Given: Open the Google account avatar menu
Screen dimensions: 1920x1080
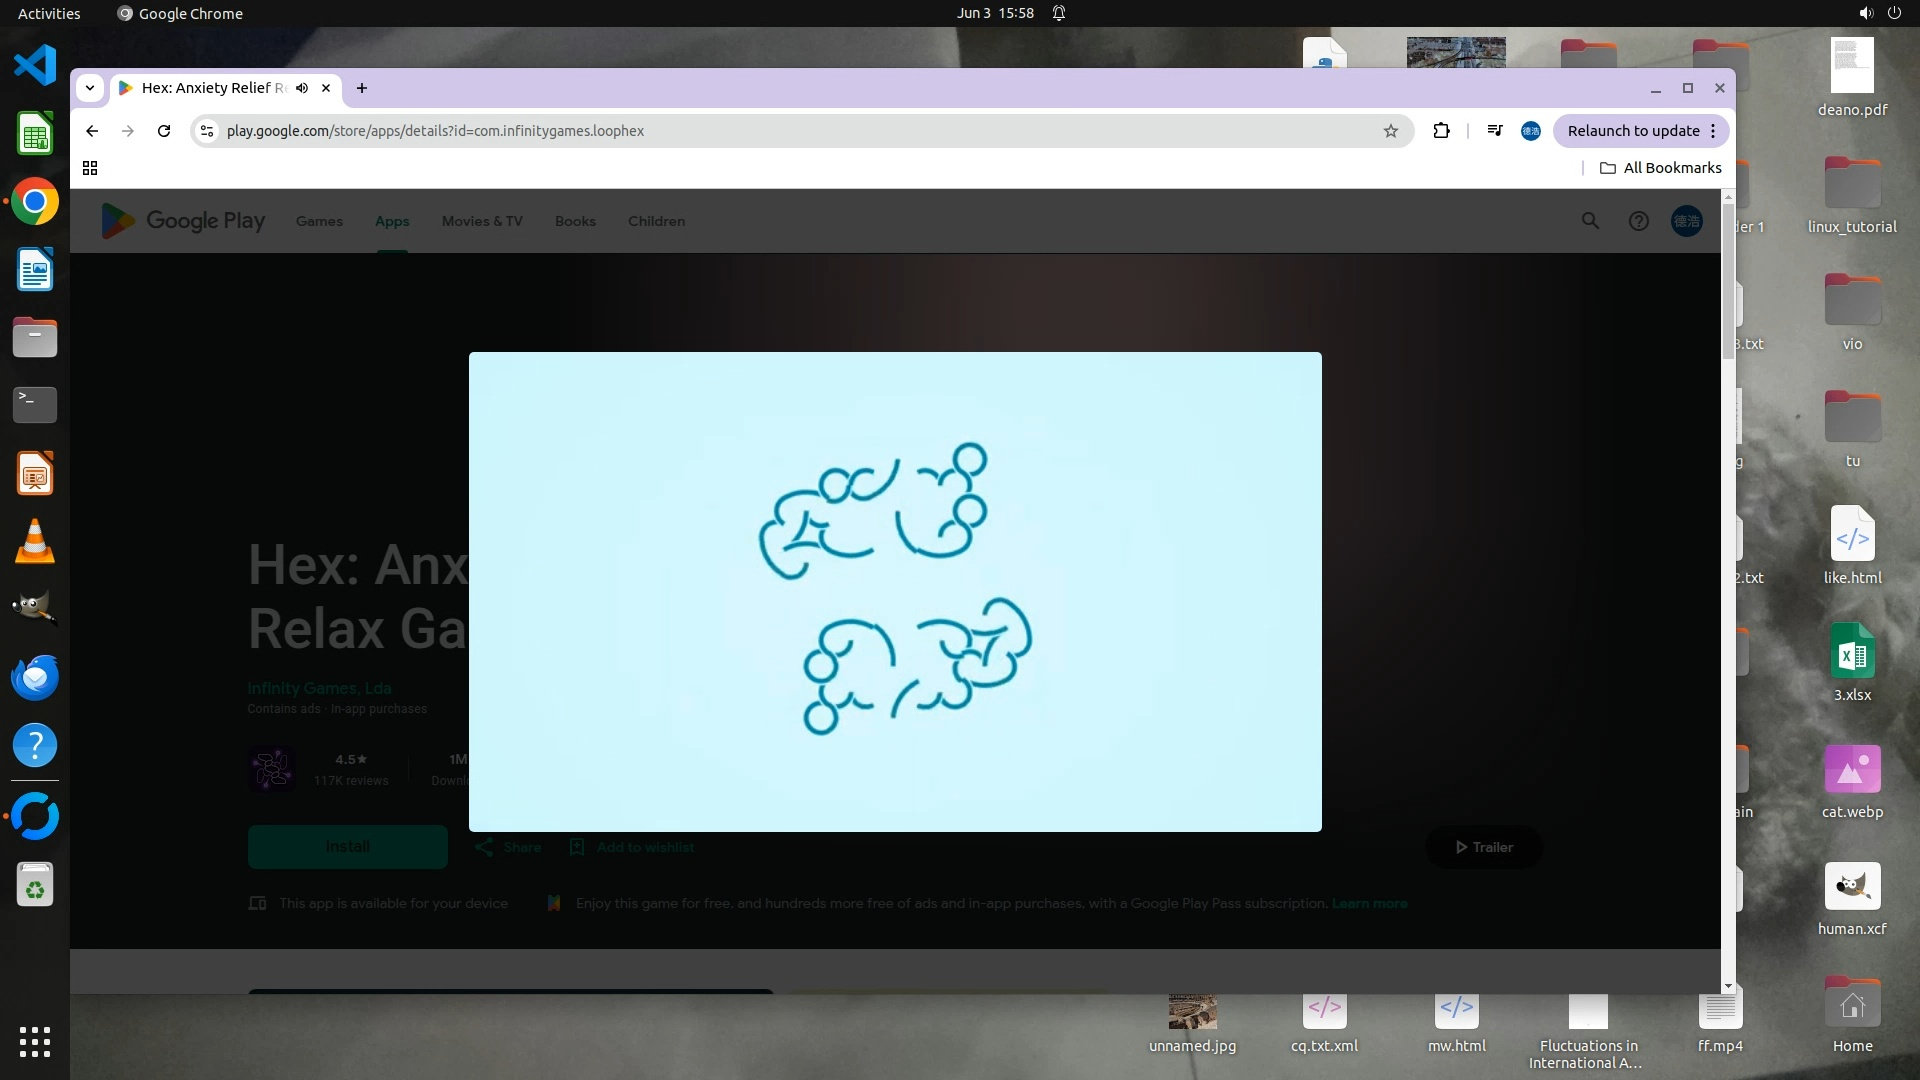Looking at the screenshot, I should 1686,221.
